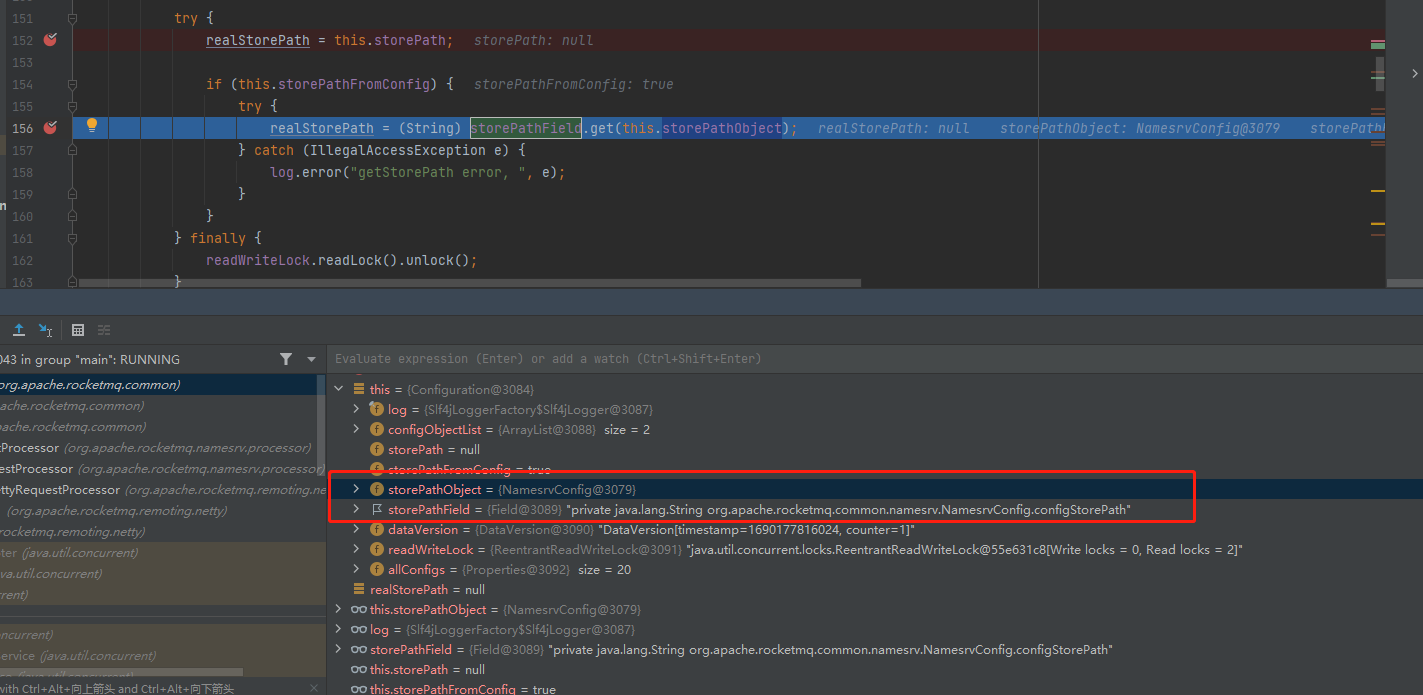Select the allConfigs size = 20 row
This screenshot has height=695, width=1423.
(875, 569)
